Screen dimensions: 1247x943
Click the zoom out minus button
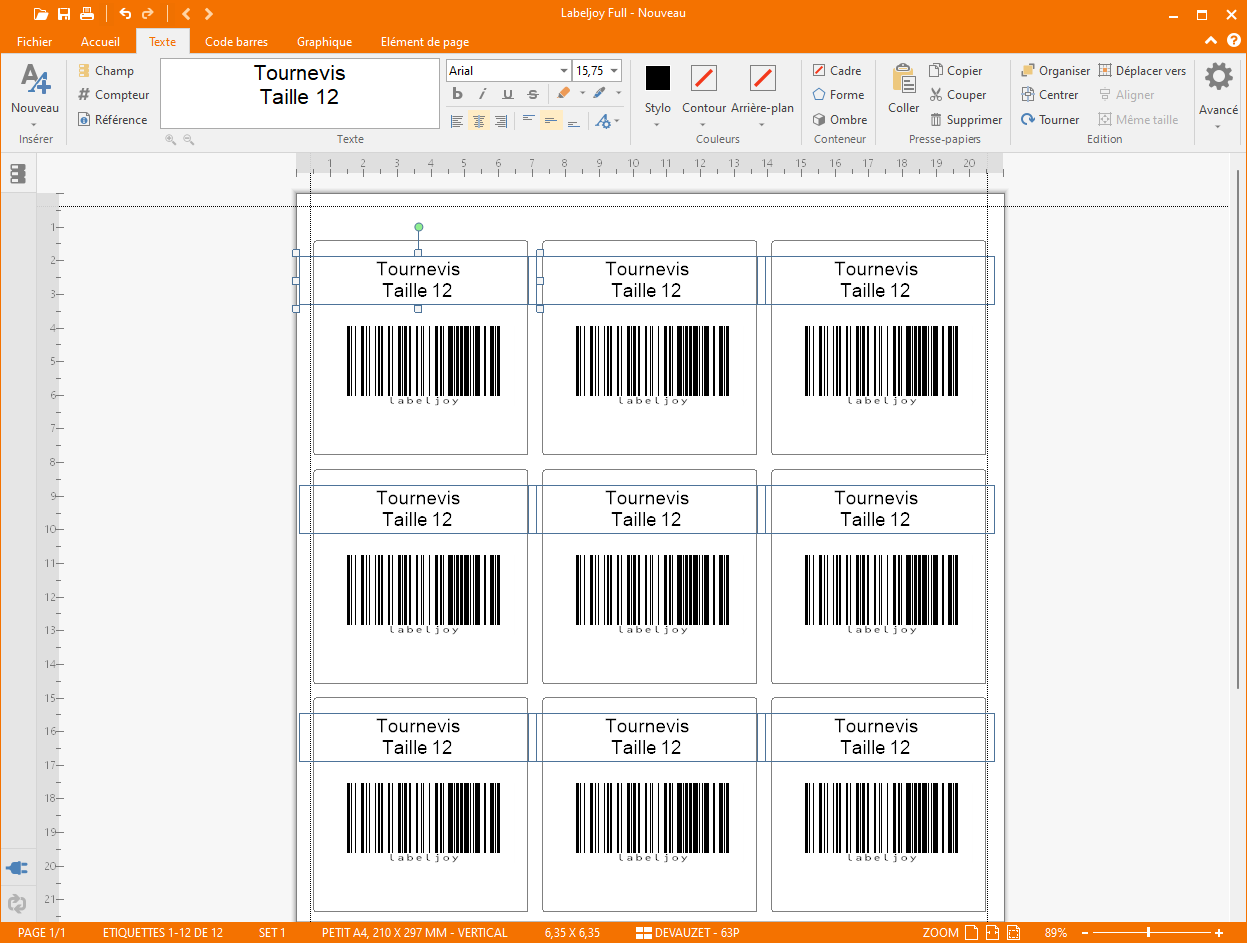point(1085,933)
